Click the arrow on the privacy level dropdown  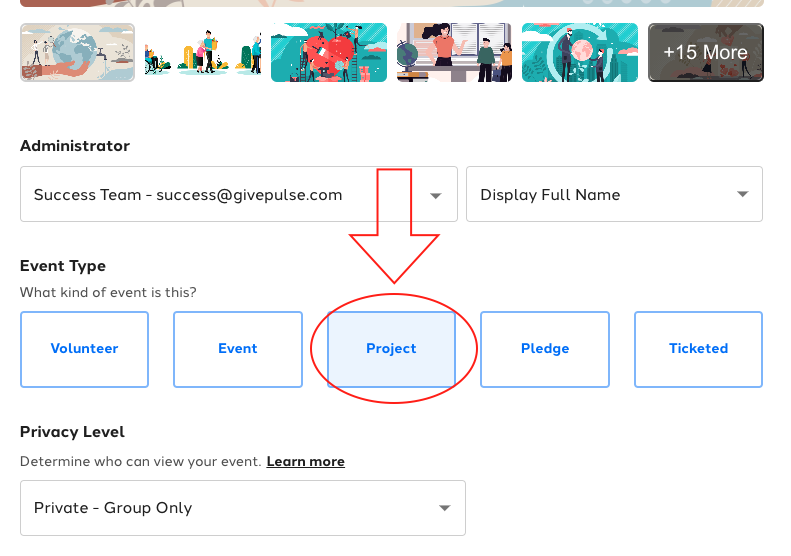point(444,508)
